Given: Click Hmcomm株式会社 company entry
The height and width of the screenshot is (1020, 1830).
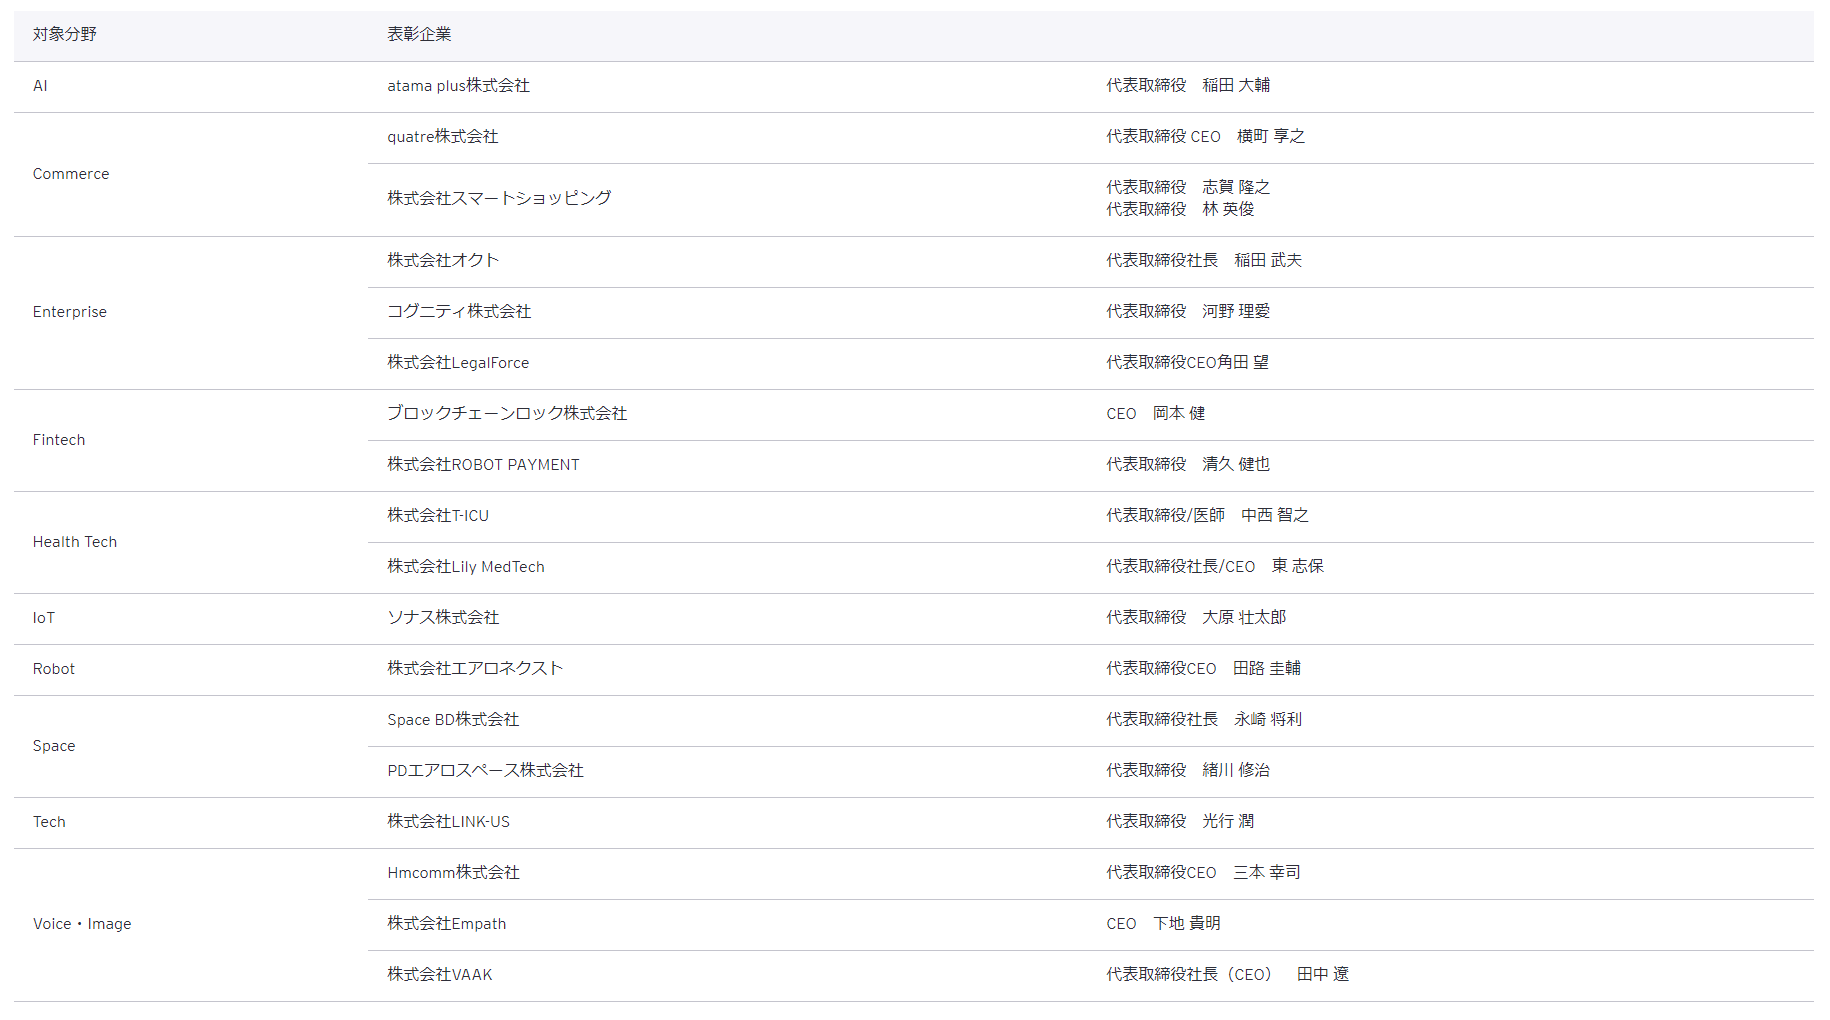Looking at the screenshot, I should (453, 873).
